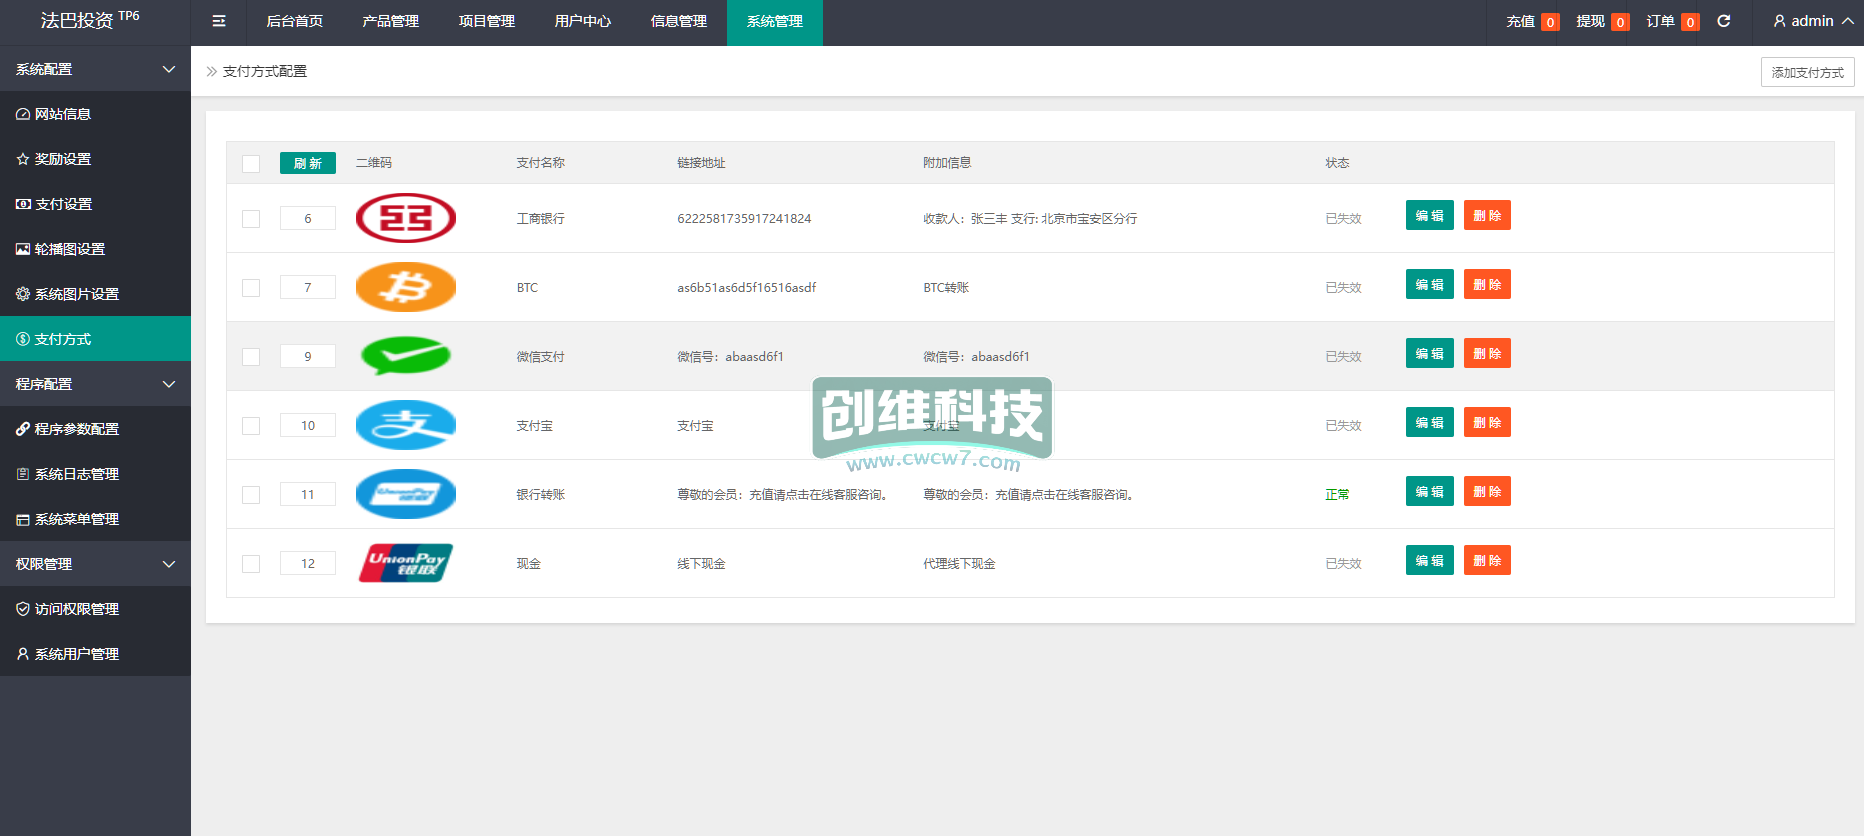Image resolution: width=1864 pixels, height=836 pixels.
Task: Expand the admin dropdown arrow
Action: [x=1848, y=21]
